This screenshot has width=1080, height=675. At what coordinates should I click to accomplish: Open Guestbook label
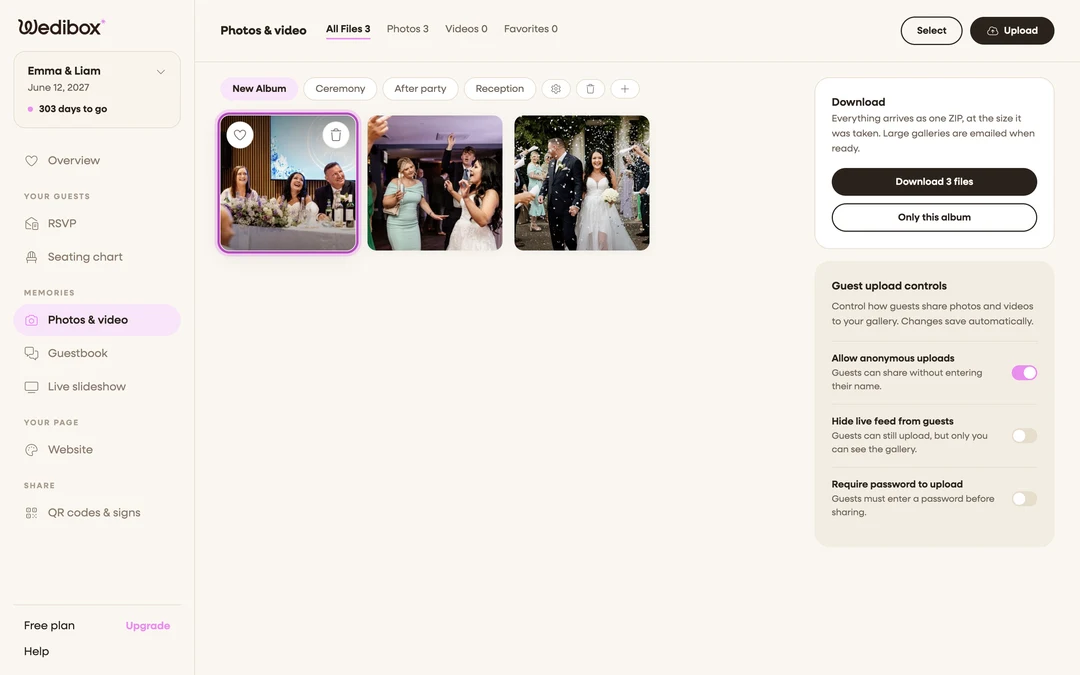[x=78, y=353]
